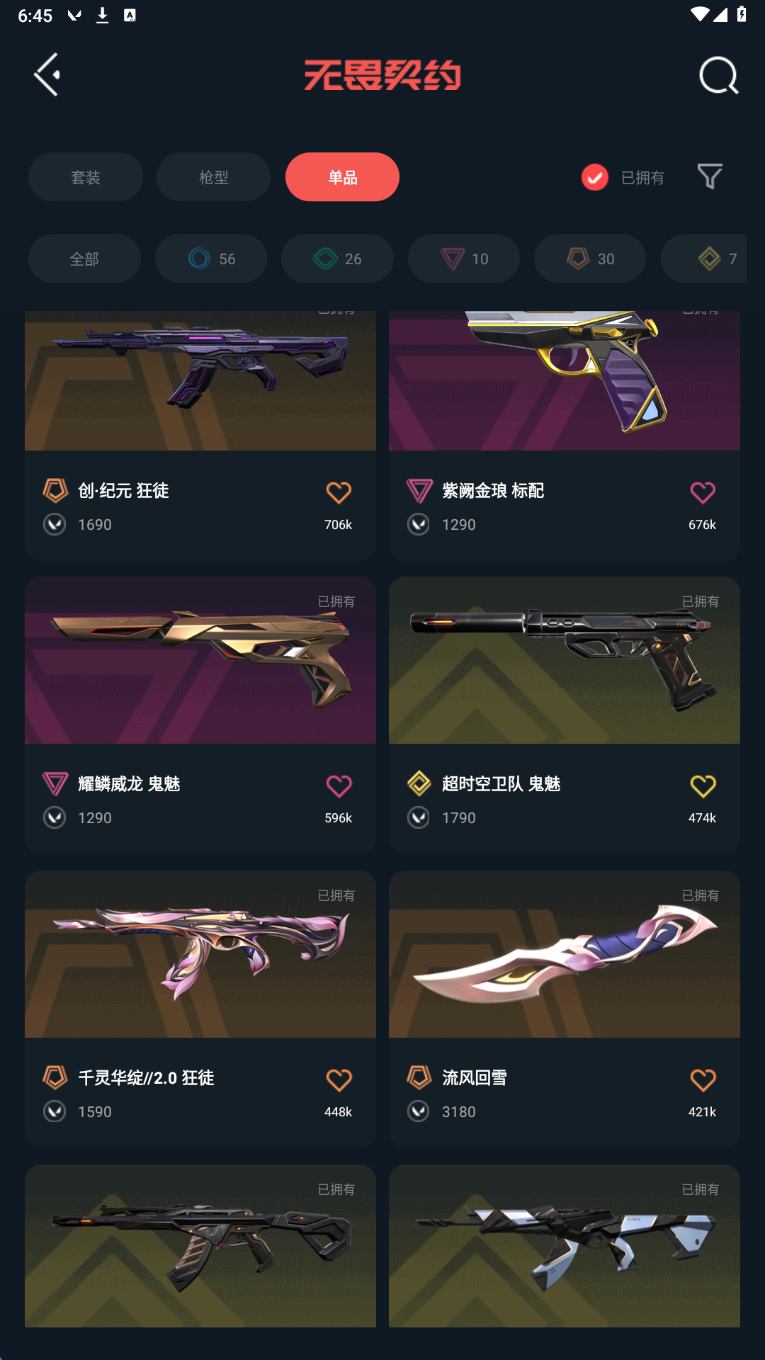Image resolution: width=765 pixels, height=1360 pixels.
Task: Favorite 创·纪元 狂徒 with heart icon
Action: 339,492
